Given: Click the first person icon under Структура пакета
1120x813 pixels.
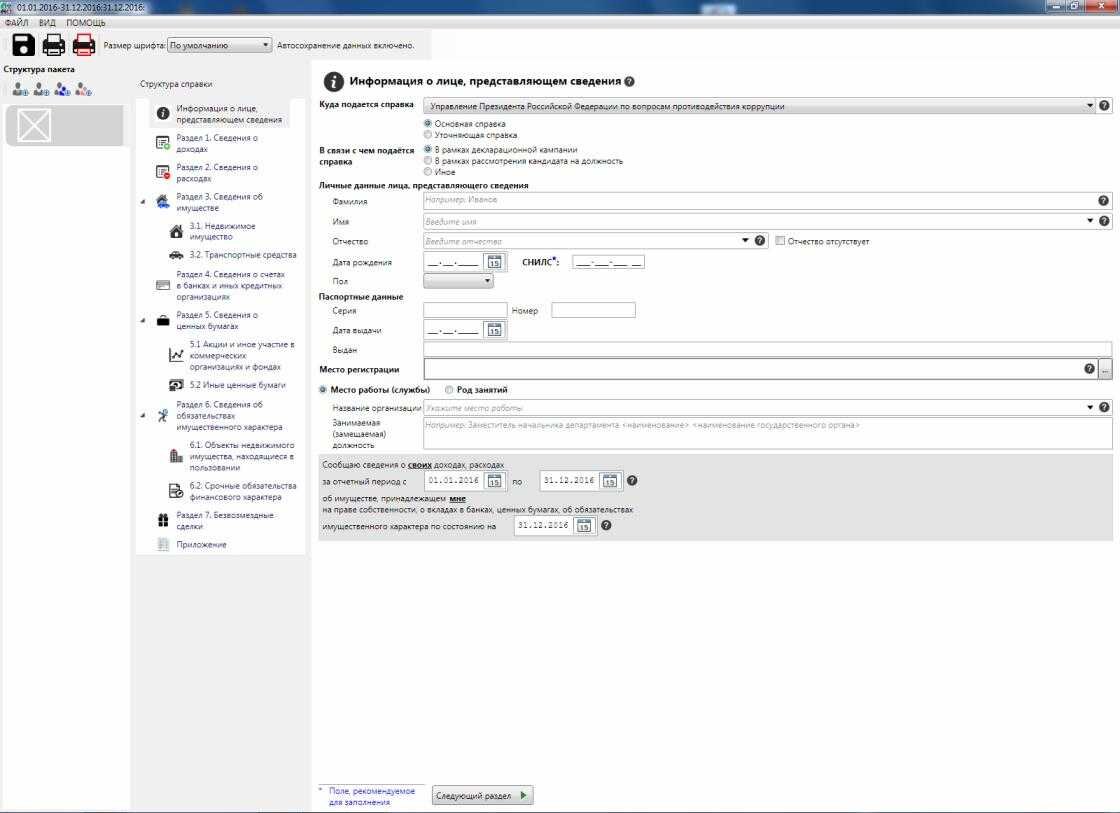Looking at the screenshot, I should click(x=20, y=89).
